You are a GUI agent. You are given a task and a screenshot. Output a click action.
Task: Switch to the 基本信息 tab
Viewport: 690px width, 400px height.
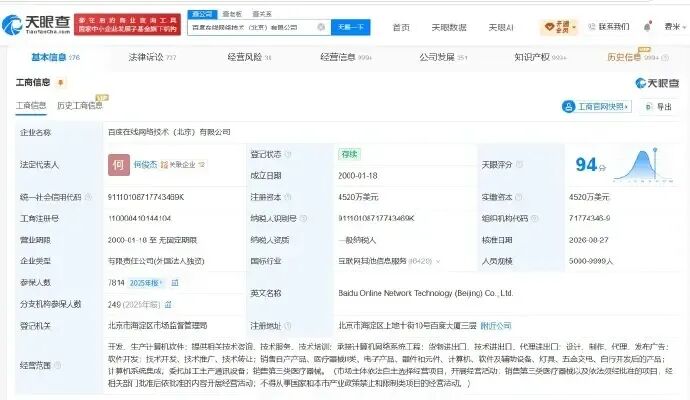coord(55,57)
